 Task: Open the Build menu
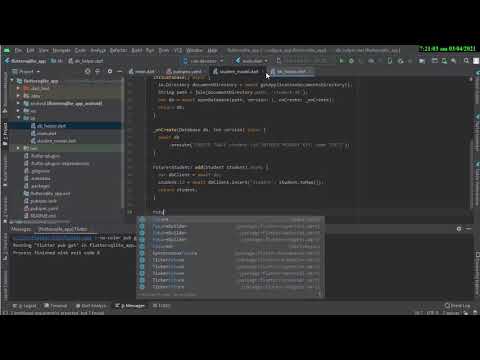[137, 50]
